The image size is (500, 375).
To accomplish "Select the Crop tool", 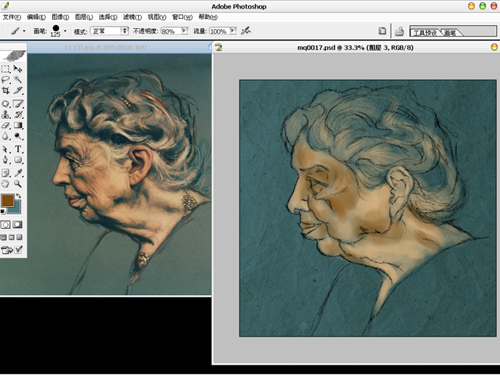I will (6, 90).
